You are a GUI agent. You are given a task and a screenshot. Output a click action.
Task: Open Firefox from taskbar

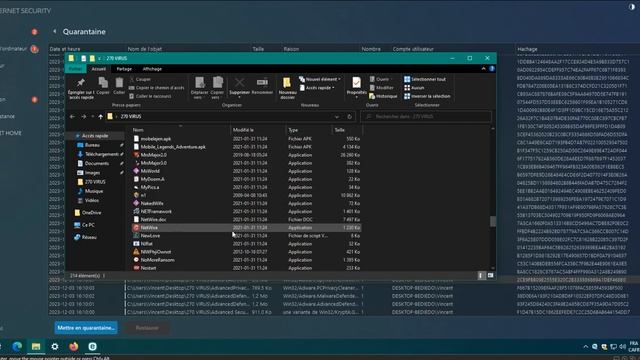(73, 347)
